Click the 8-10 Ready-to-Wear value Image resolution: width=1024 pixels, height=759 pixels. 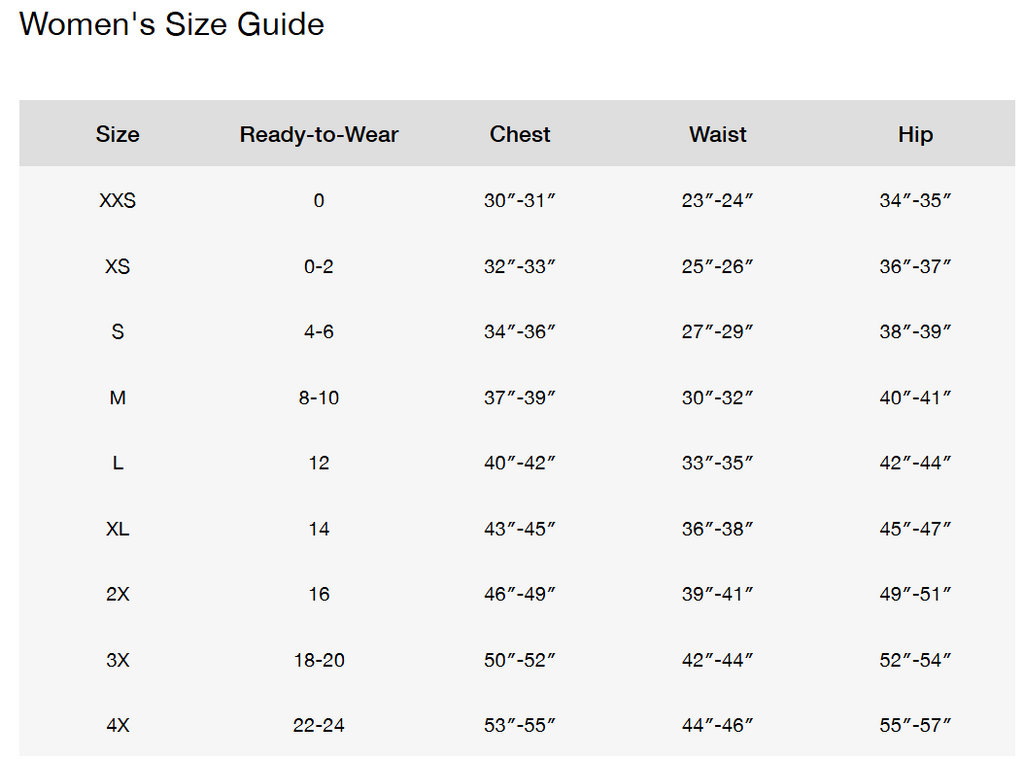[x=319, y=398]
